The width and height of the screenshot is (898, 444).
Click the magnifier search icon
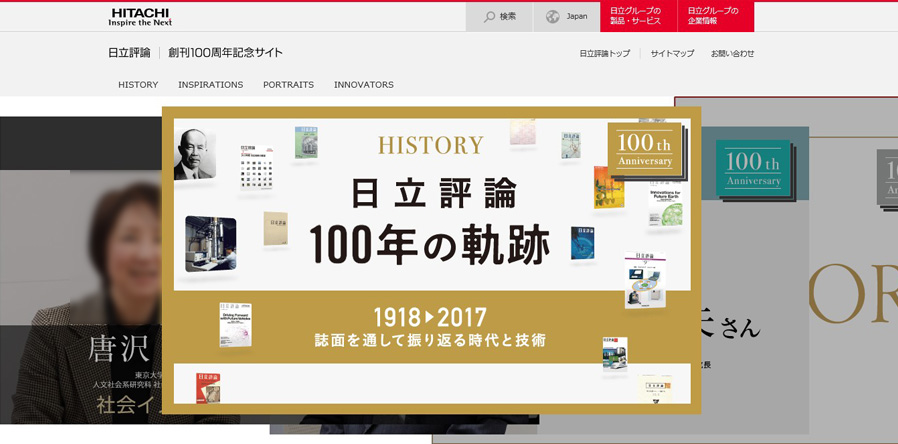tap(489, 17)
